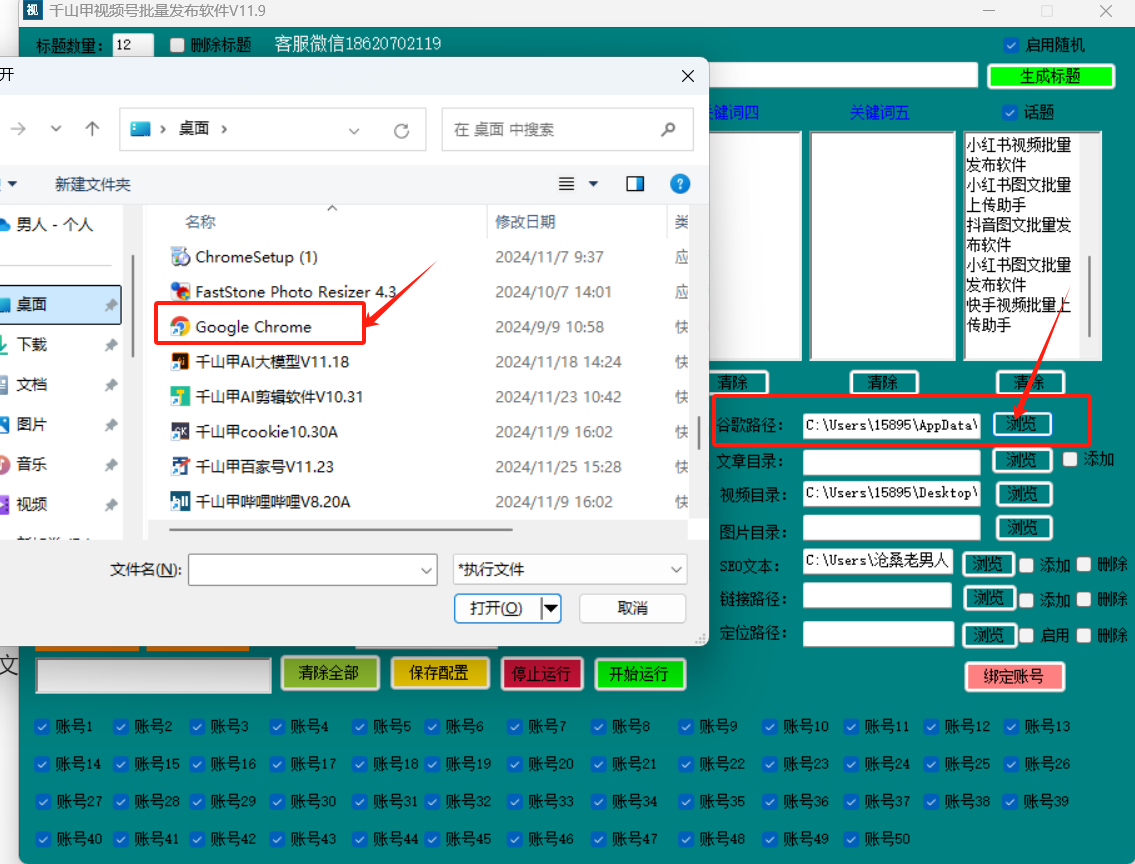Screen dimensions: 1135x864
Task: Click the PC icon in the address breadcrumb
Action: 140,129
